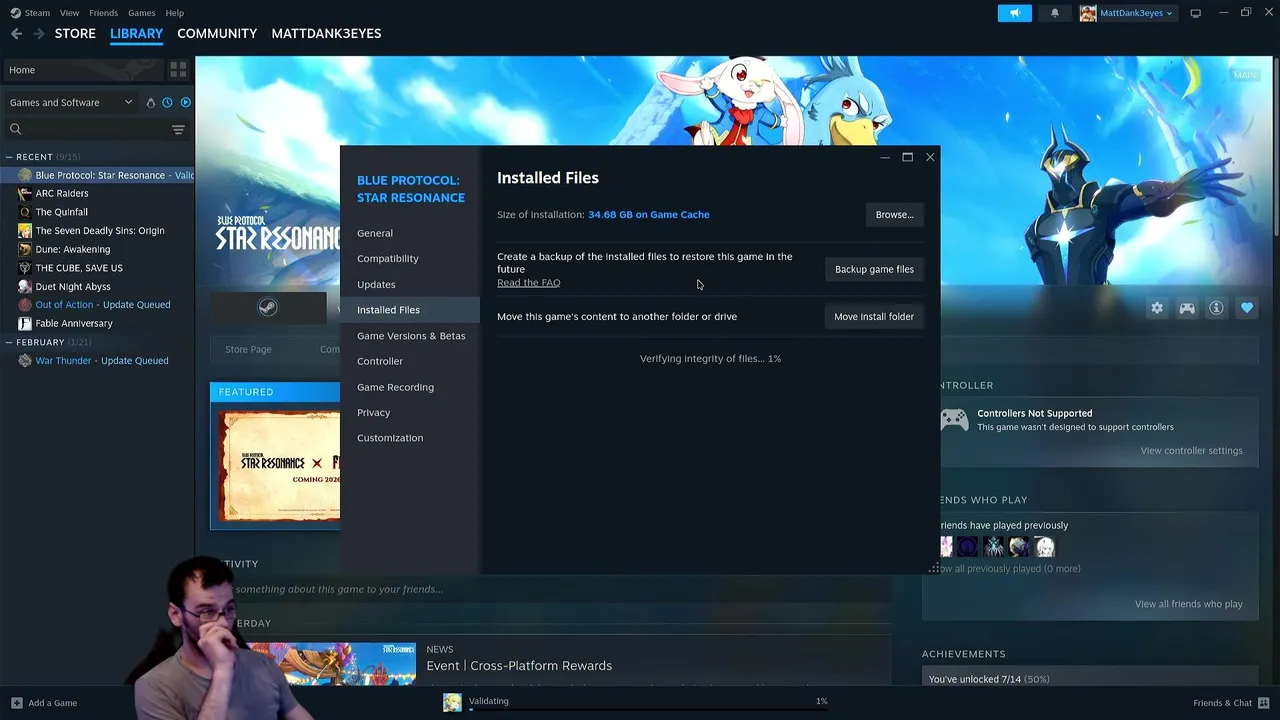Open game settings gear icon
1280x720 pixels.
coord(1157,308)
